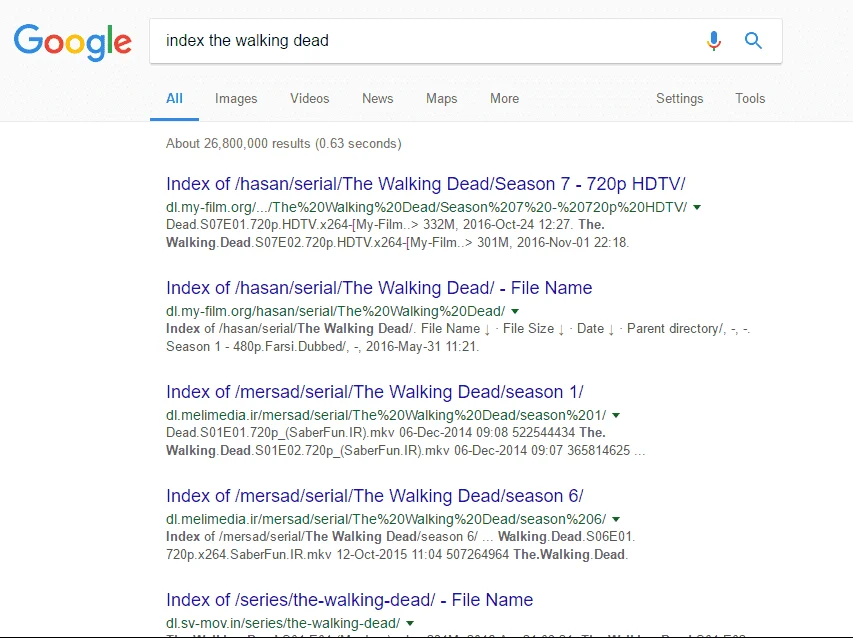Open search Settings menu
This screenshot has height=638, width=853.
[679, 98]
